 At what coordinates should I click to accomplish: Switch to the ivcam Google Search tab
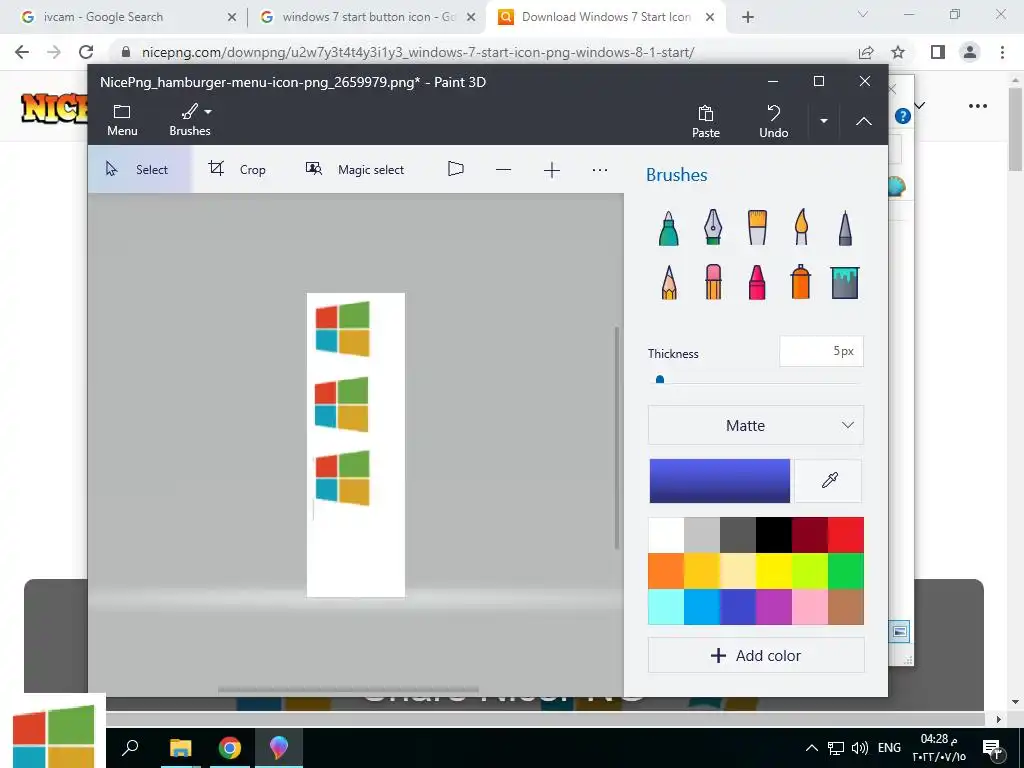click(127, 17)
